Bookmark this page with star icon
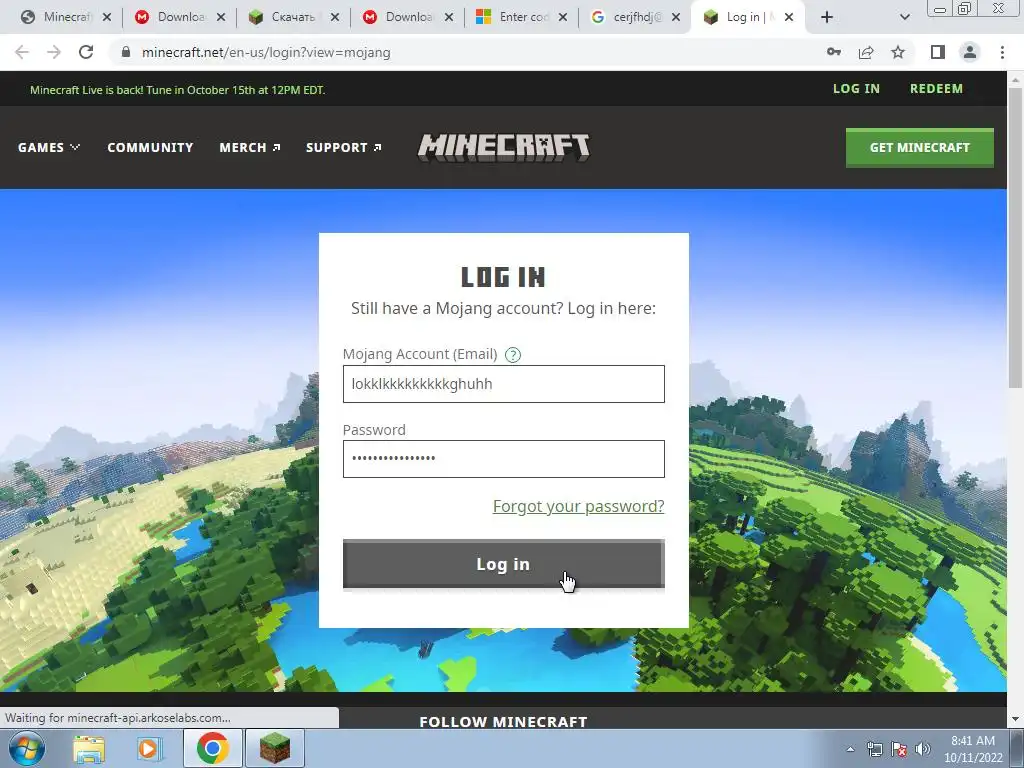The width and height of the screenshot is (1024, 768). point(898,52)
